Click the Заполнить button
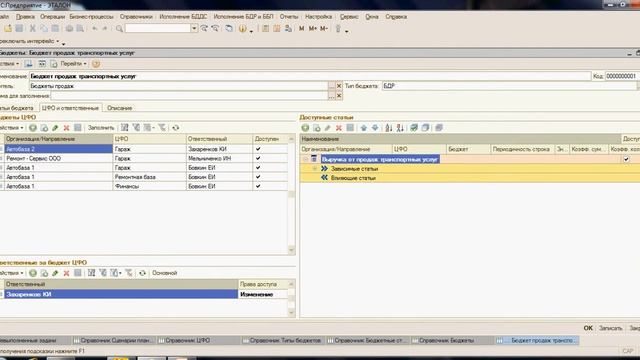This screenshot has height=360, width=640. click(101, 128)
